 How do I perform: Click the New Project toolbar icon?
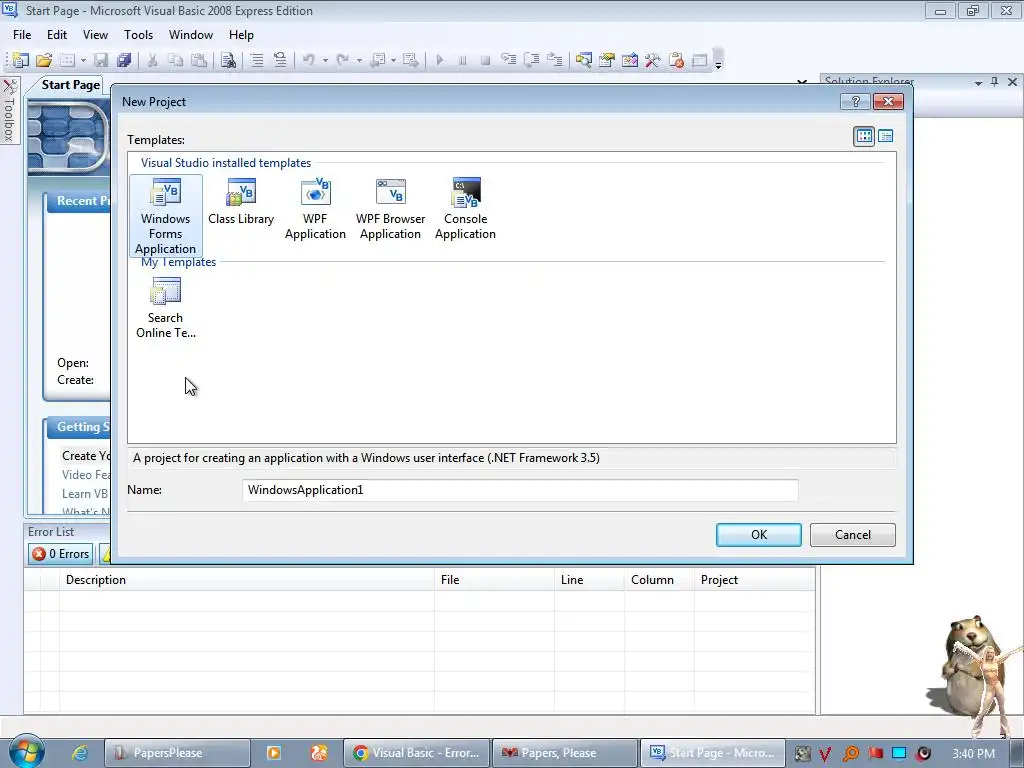(20, 60)
